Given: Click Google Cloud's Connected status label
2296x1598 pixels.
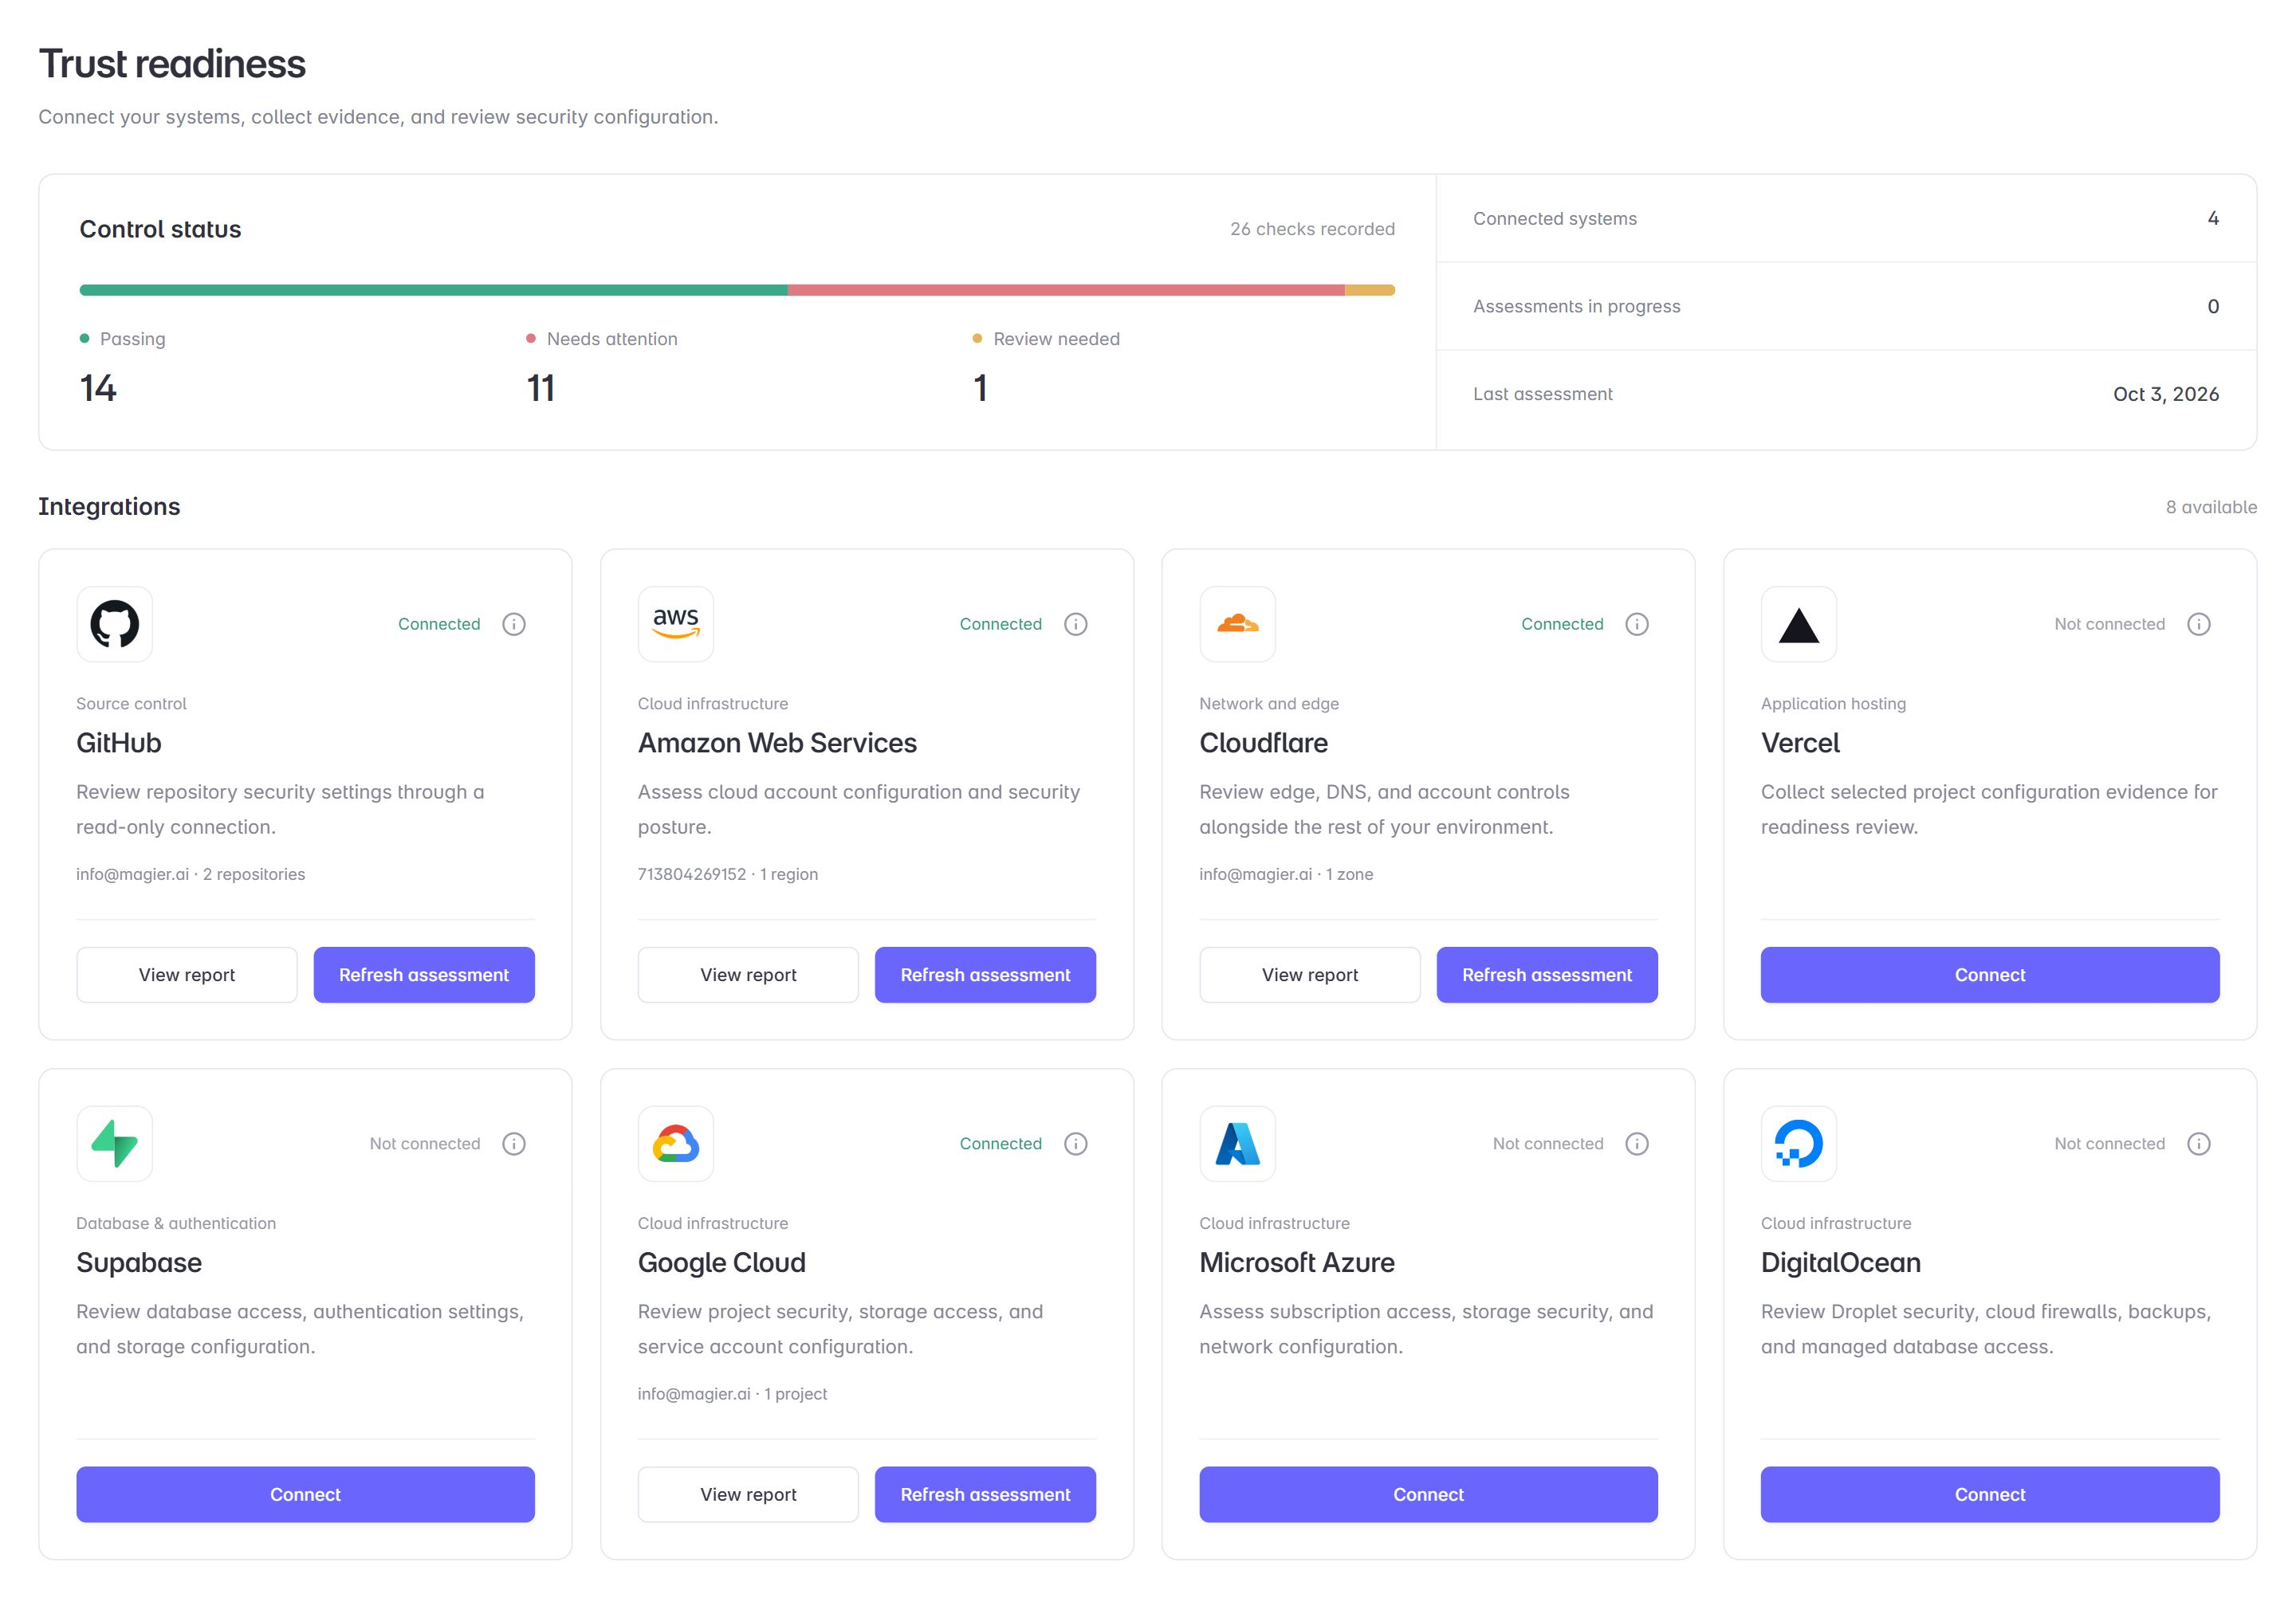Looking at the screenshot, I should click(1001, 1144).
